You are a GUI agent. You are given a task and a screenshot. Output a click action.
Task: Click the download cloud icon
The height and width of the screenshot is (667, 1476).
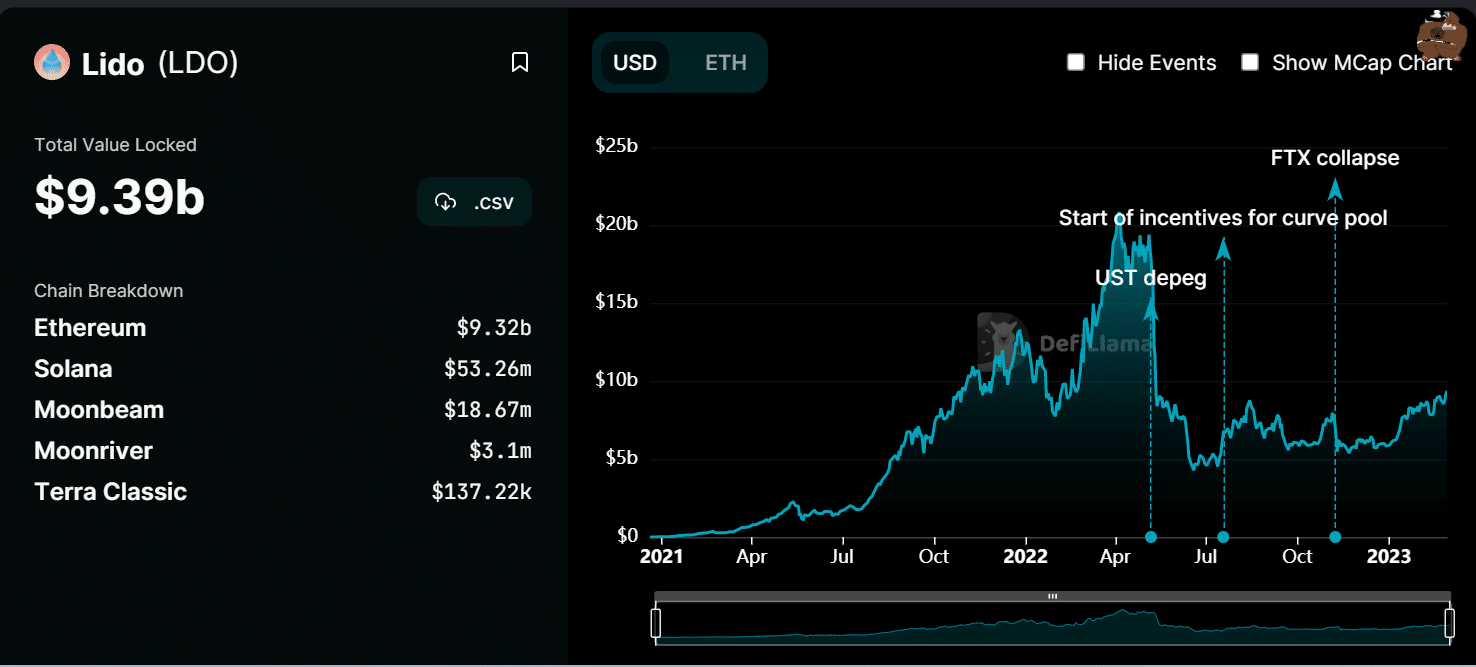pyautogui.click(x=446, y=202)
